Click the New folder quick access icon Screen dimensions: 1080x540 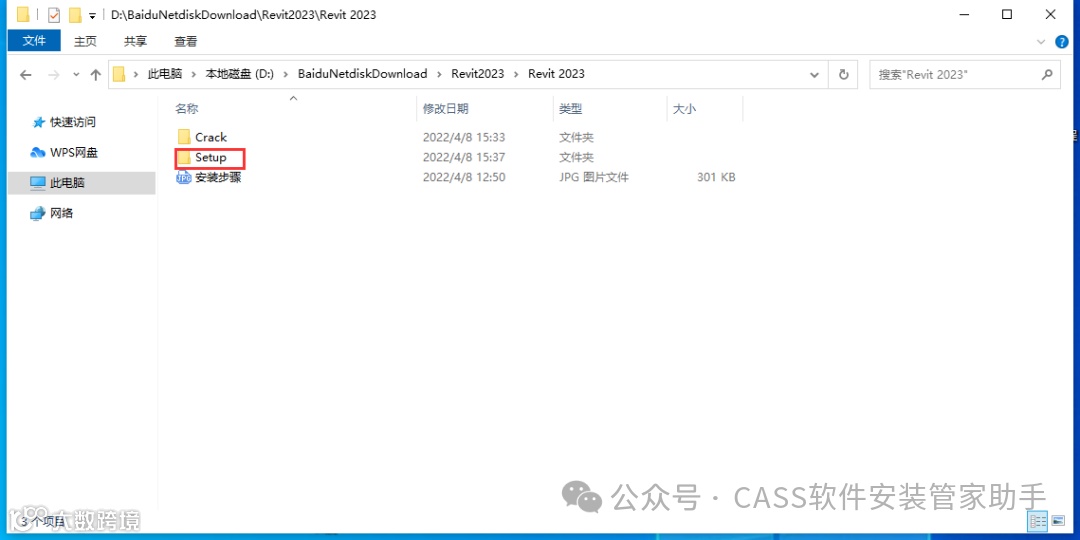[75, 14]
